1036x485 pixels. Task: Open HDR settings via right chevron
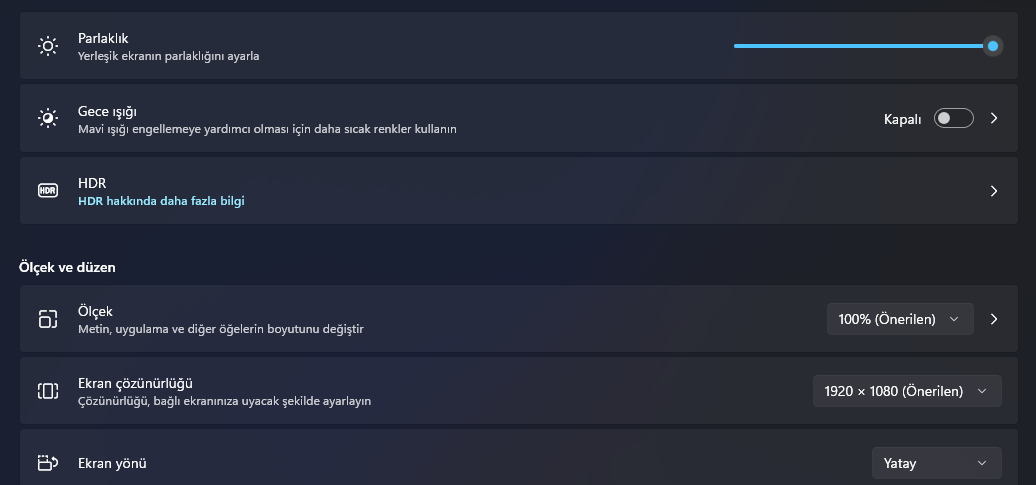(x=994, y=191)
